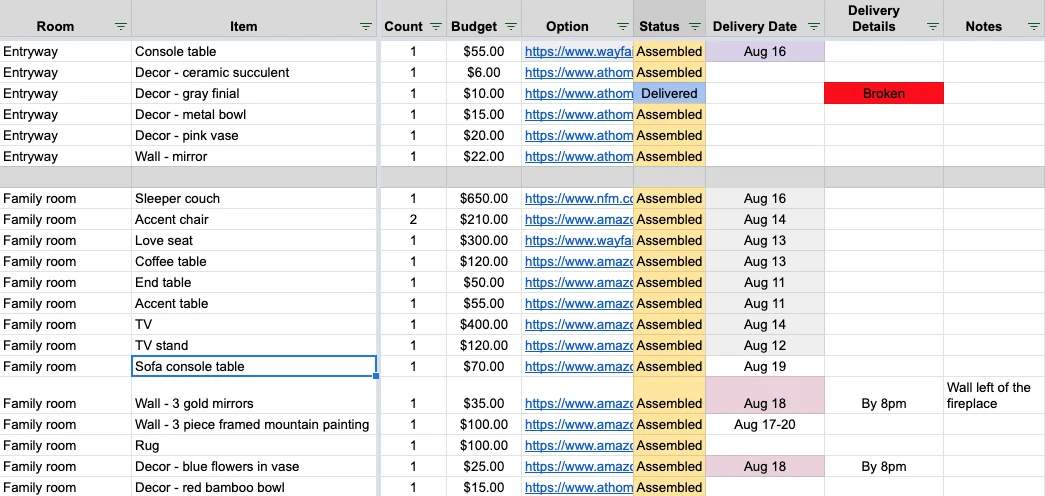Select the red Broken cell
This screenshot has height=496, width=1045.
coord(884,93)
